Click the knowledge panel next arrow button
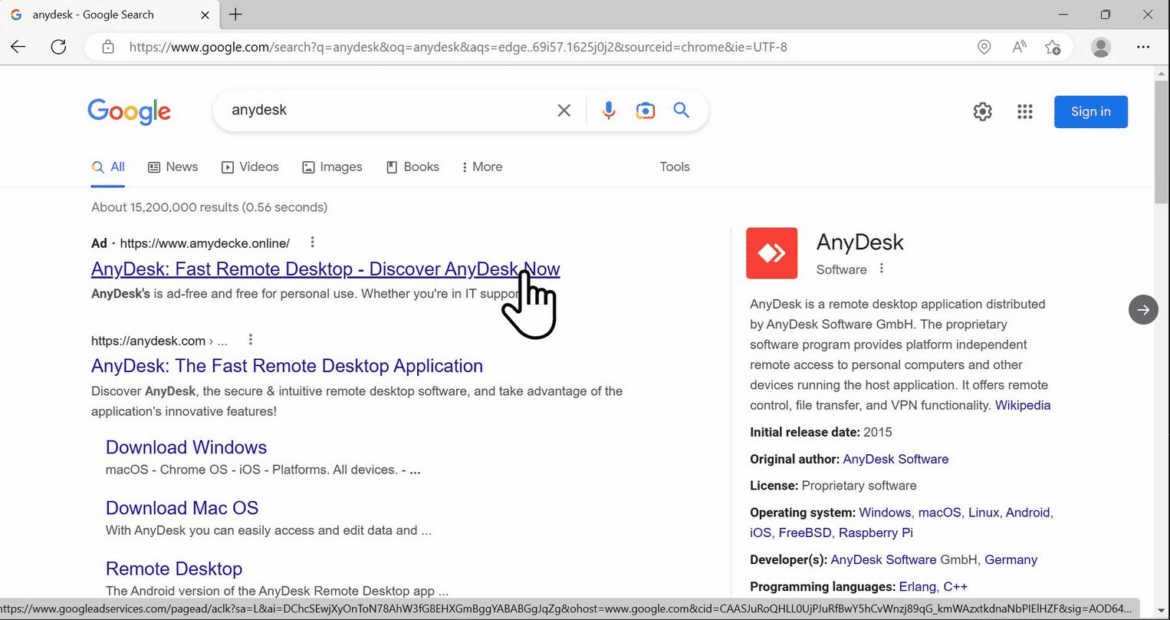This screenshot has height=620, width=1170. (x=1143, y=310)
